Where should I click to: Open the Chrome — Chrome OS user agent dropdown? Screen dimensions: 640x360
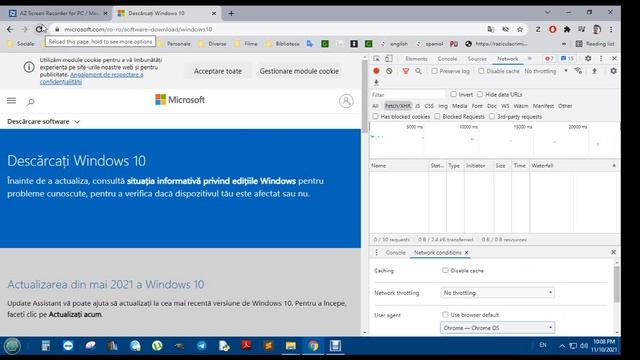click(497, 328)
